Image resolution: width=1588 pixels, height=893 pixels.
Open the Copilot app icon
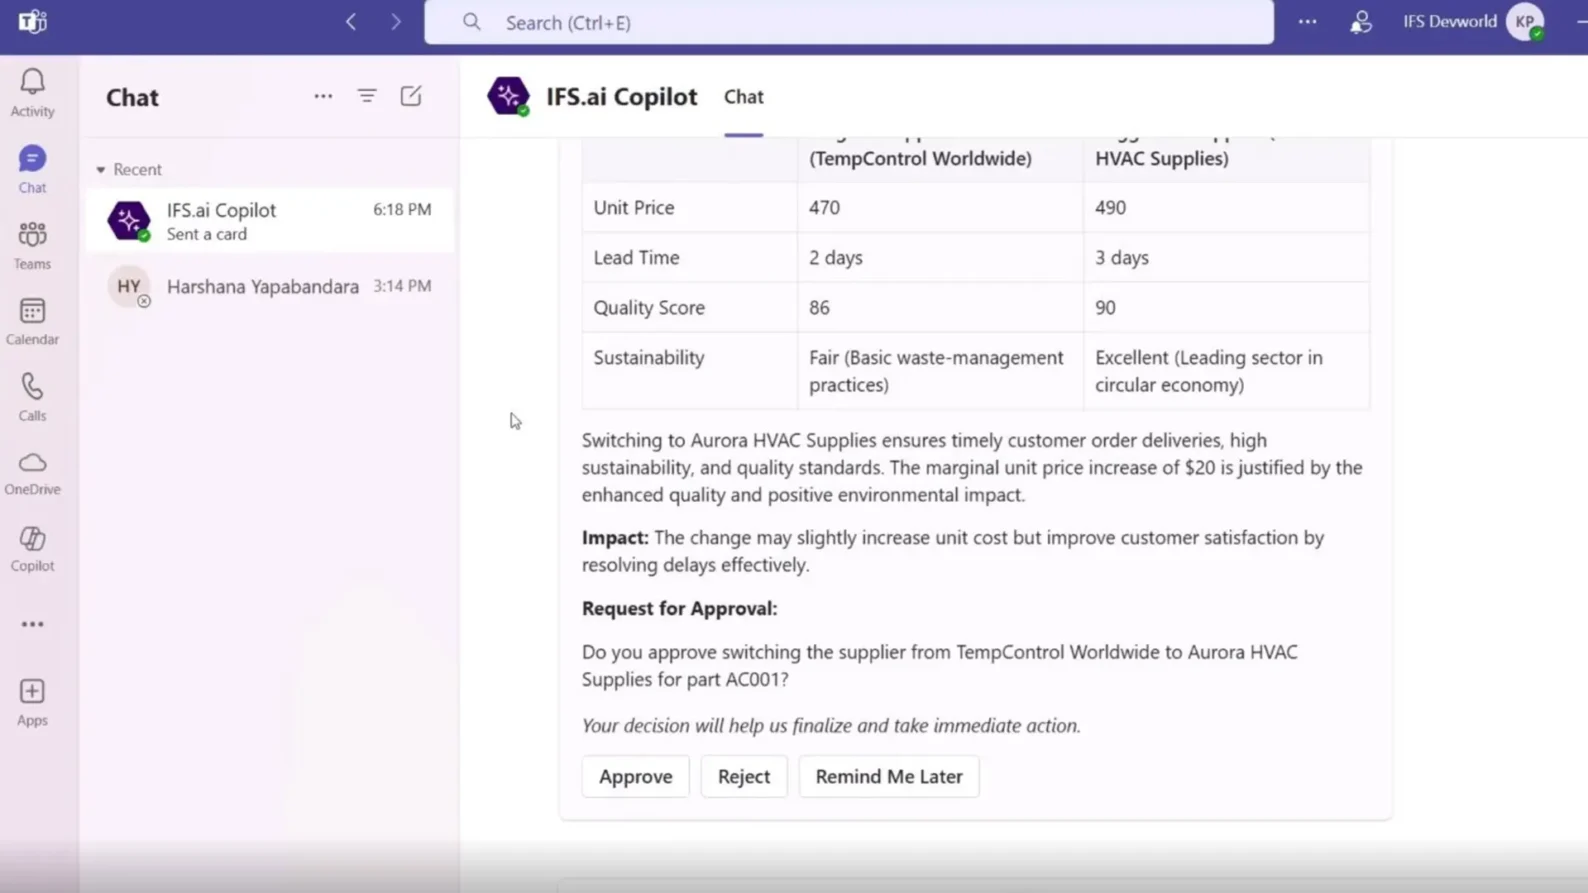pyautogui.click(x=32, y=549)
